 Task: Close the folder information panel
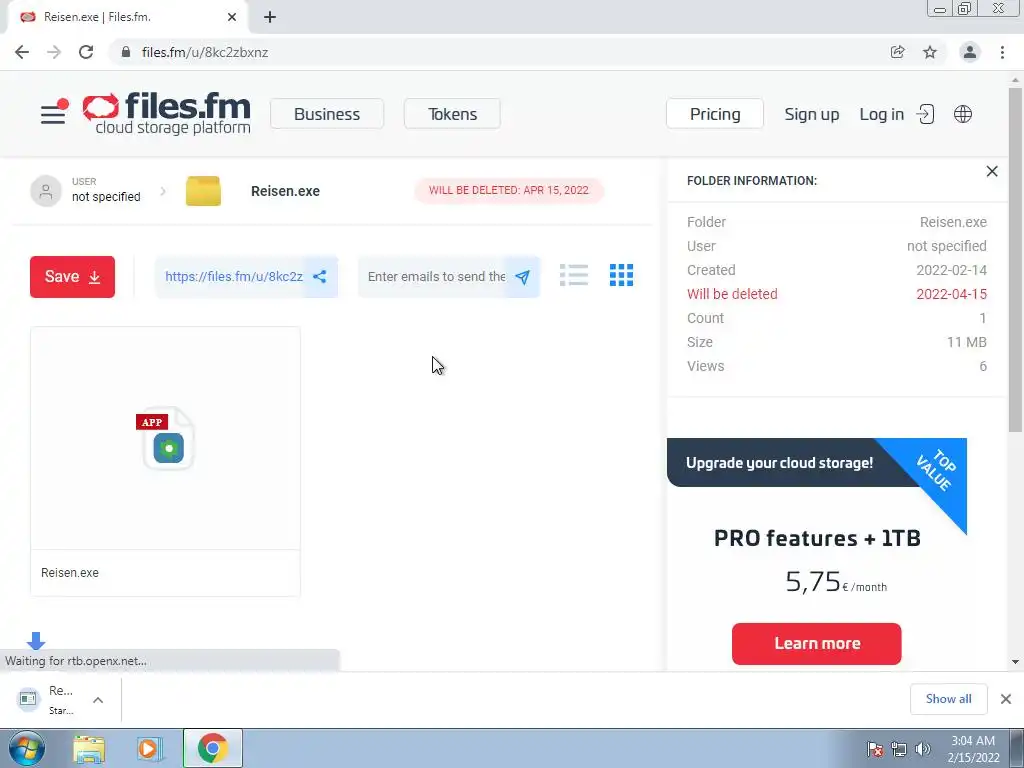(x=992, y=171)
